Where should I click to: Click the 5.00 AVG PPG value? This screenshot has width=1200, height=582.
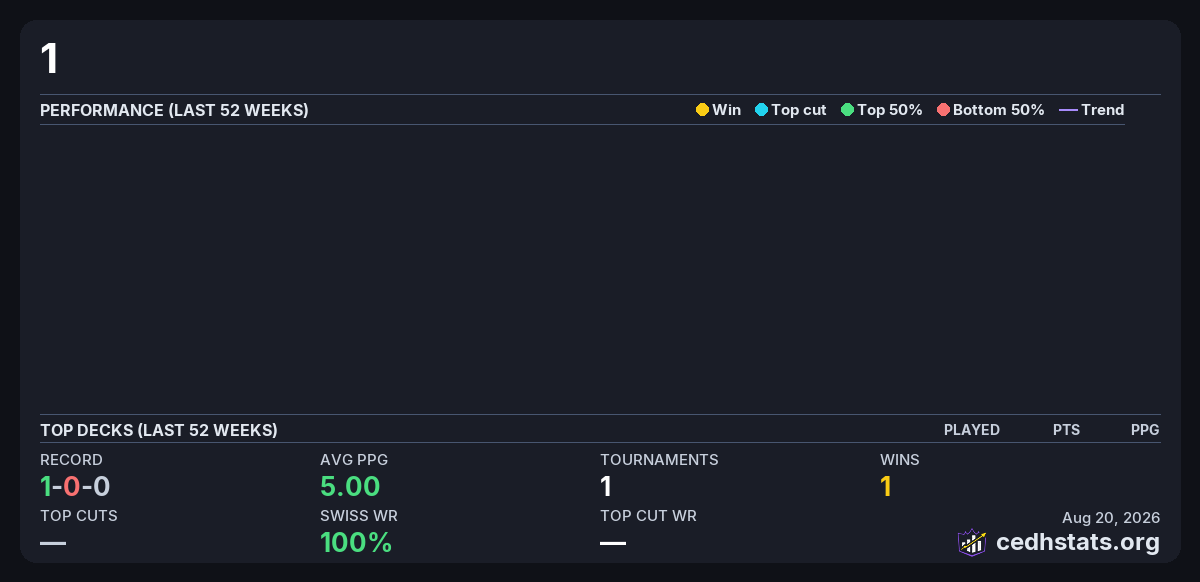coord(350,487)
